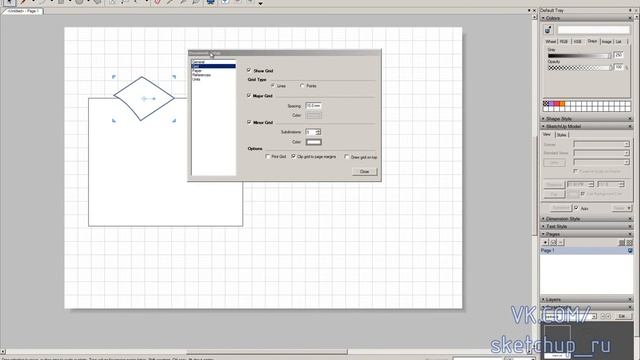640x360 pixels.
Task: Toggle the Major Grid checkbox
Action: (249, 96)
